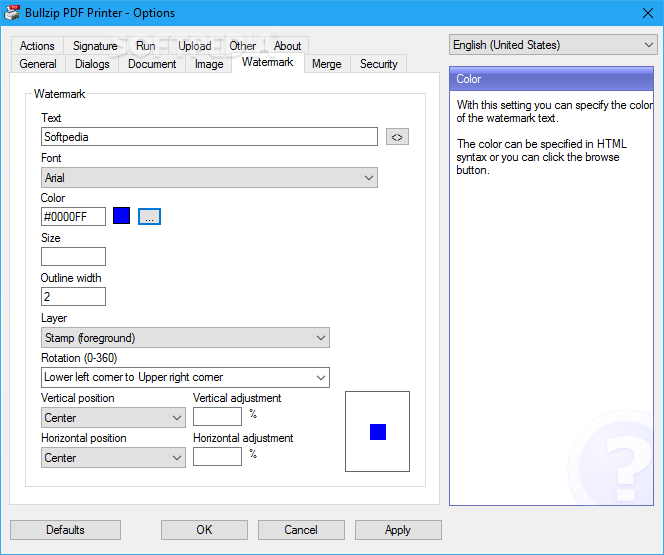664x555 pixels.
Task: Switch to the Actions tab
Action: click(37, 46)
